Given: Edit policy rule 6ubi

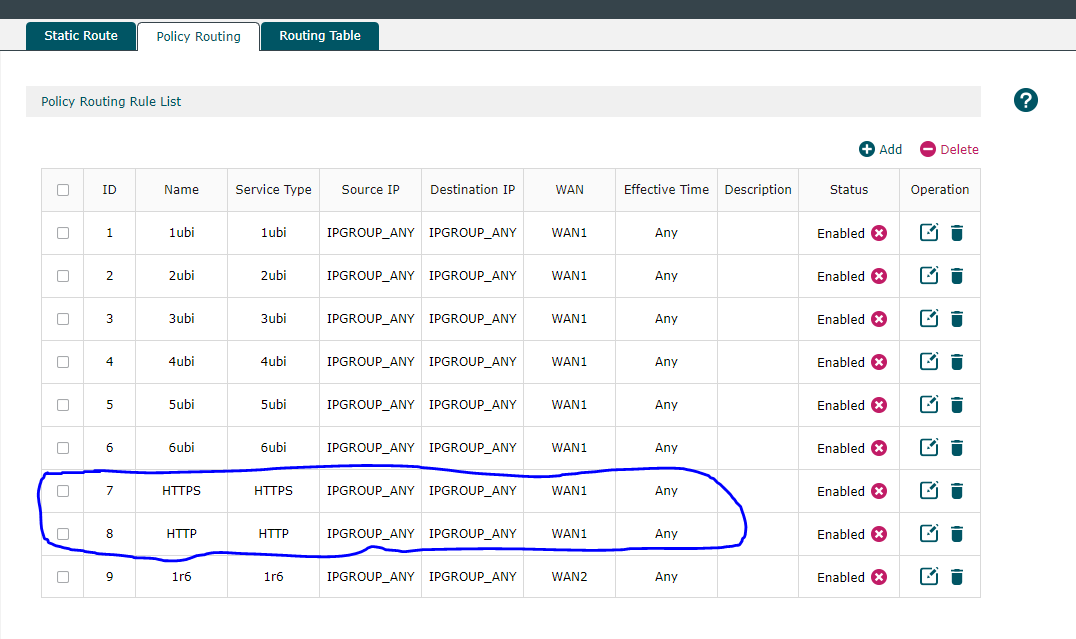Looking at the screenshot, I should (928, 448).
